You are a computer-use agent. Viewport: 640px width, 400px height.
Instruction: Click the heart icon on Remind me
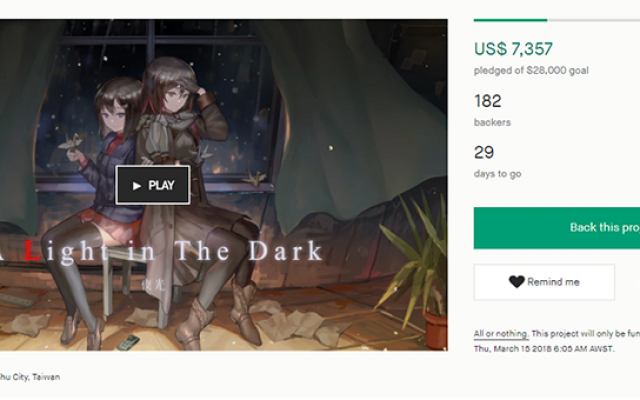pos(516,282)
